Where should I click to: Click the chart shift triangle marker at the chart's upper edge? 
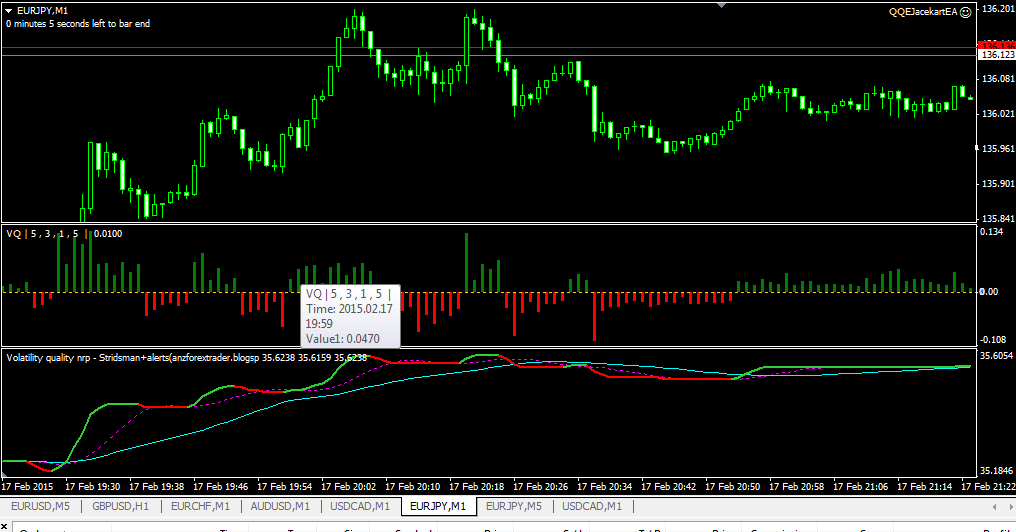click(722, 5)
